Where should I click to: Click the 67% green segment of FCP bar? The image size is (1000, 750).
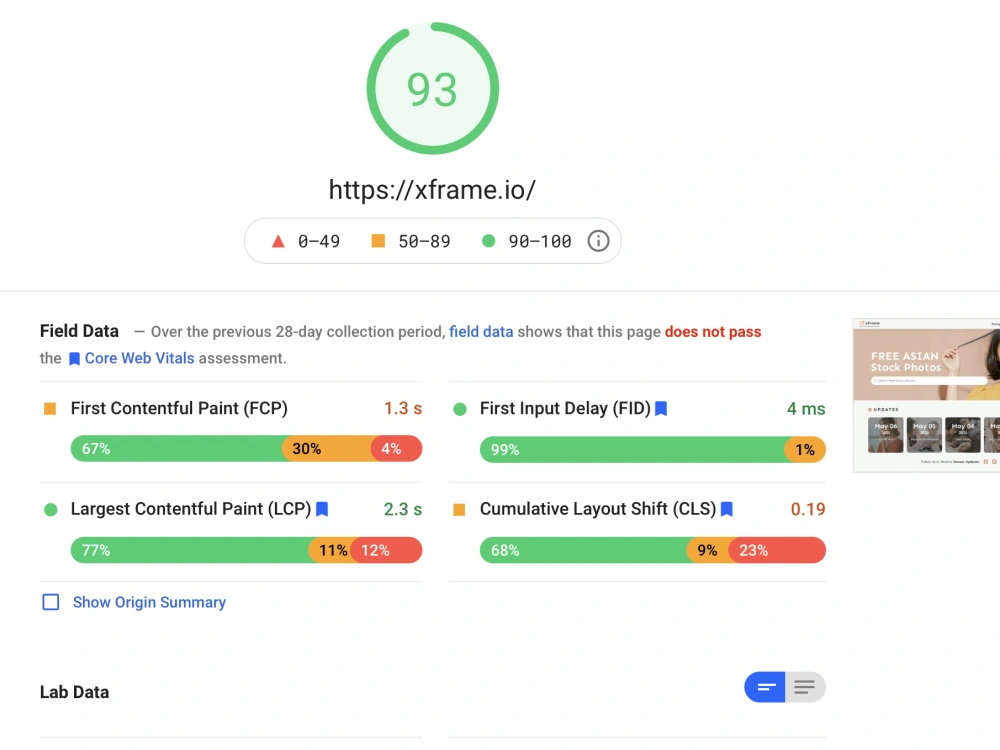click(x=177, y=448)
